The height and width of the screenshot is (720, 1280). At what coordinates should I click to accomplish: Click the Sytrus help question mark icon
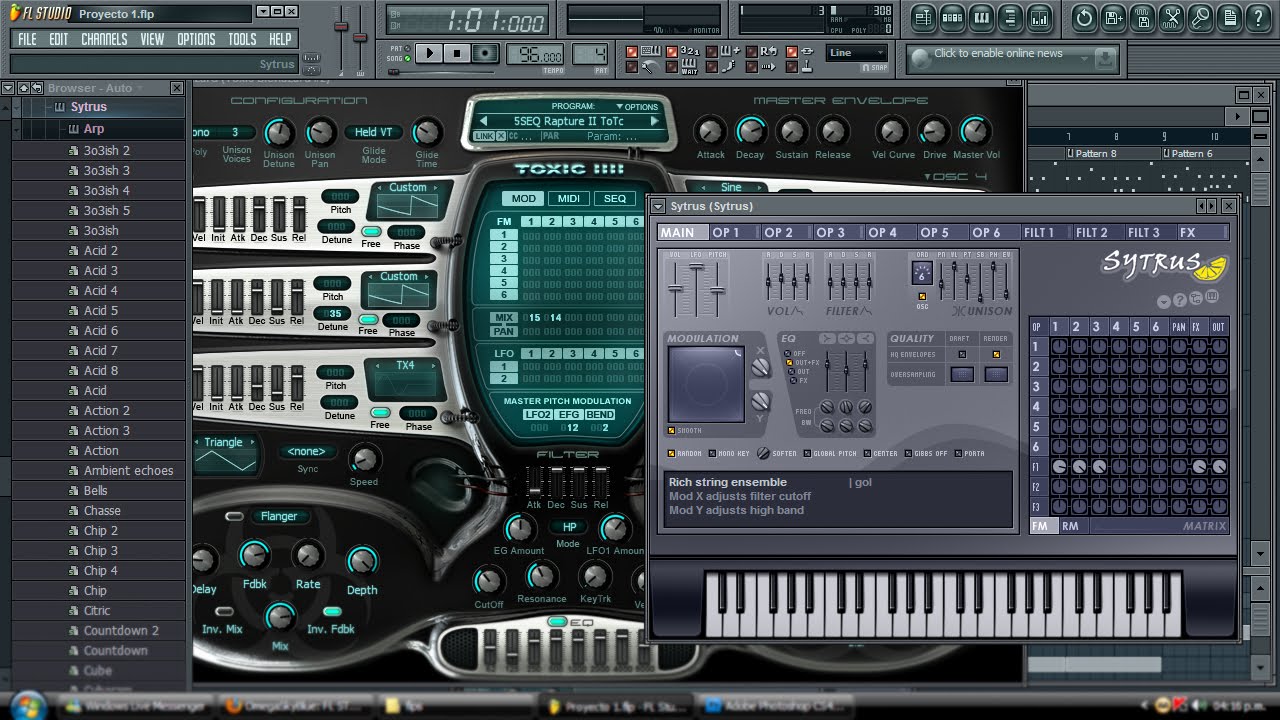[x=1180, y=300]
